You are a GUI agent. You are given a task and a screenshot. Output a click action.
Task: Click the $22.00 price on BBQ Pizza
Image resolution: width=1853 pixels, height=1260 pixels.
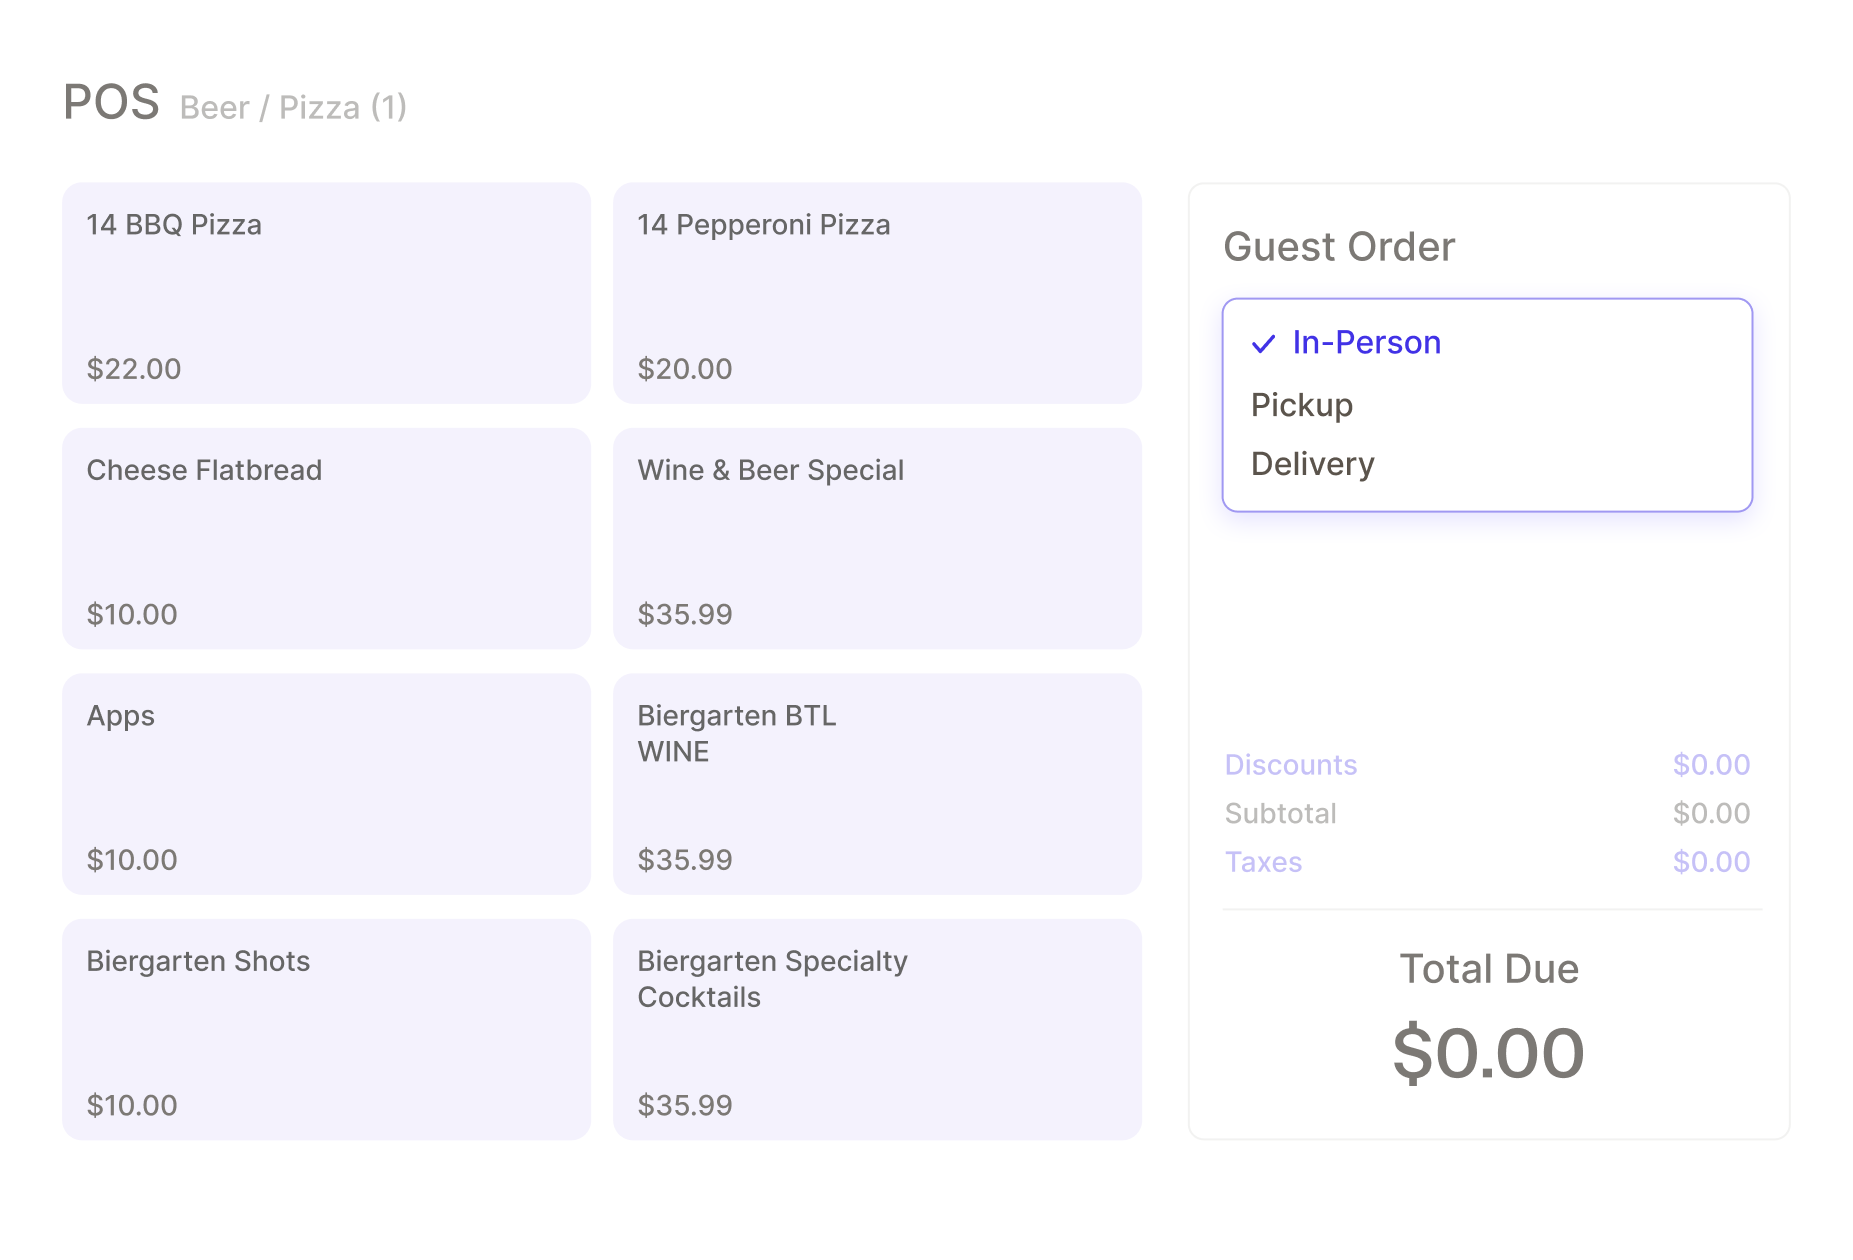(134, 369)
